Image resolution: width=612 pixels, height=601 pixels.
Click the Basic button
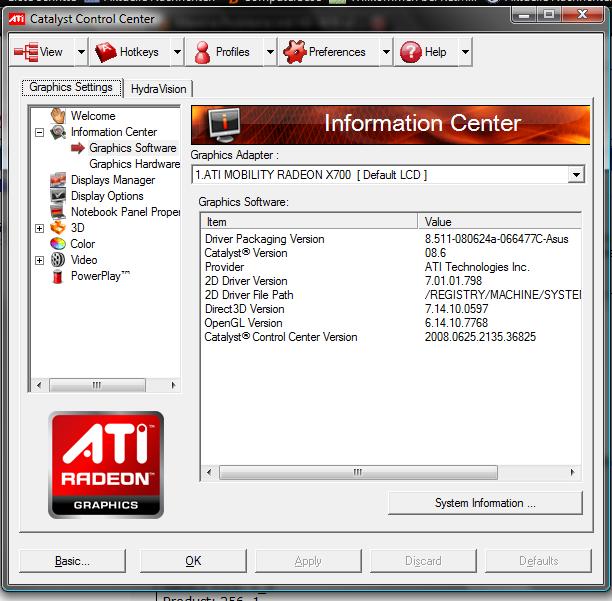tap(73, 561)
